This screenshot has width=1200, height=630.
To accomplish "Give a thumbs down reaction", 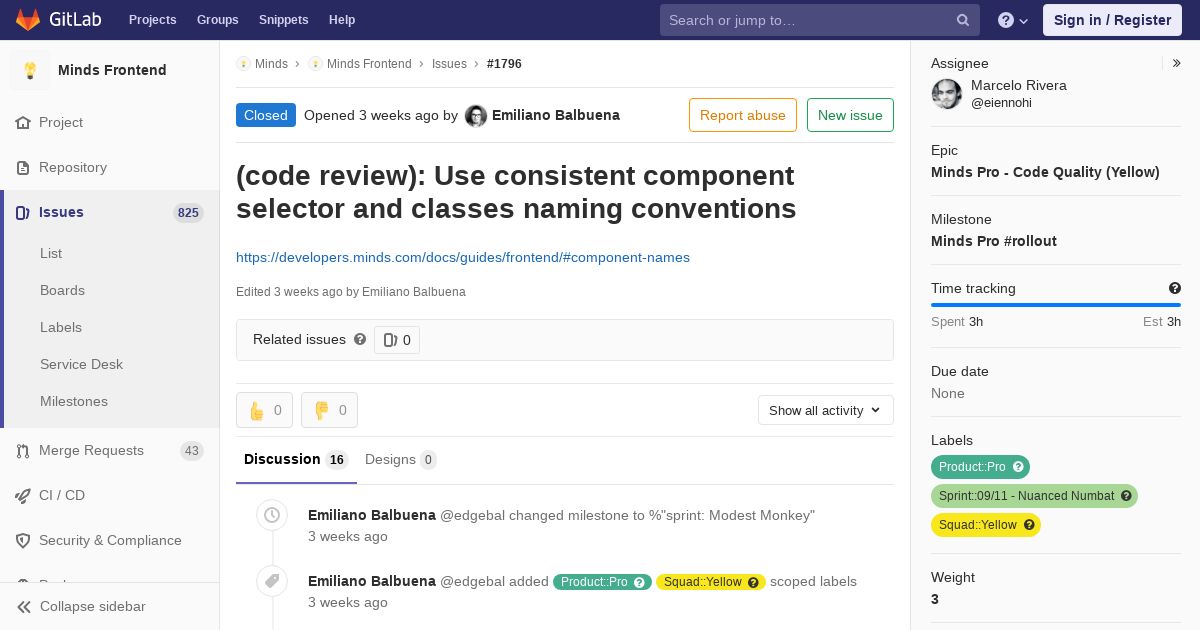I will pyautogui.click(x=329, y=410).
